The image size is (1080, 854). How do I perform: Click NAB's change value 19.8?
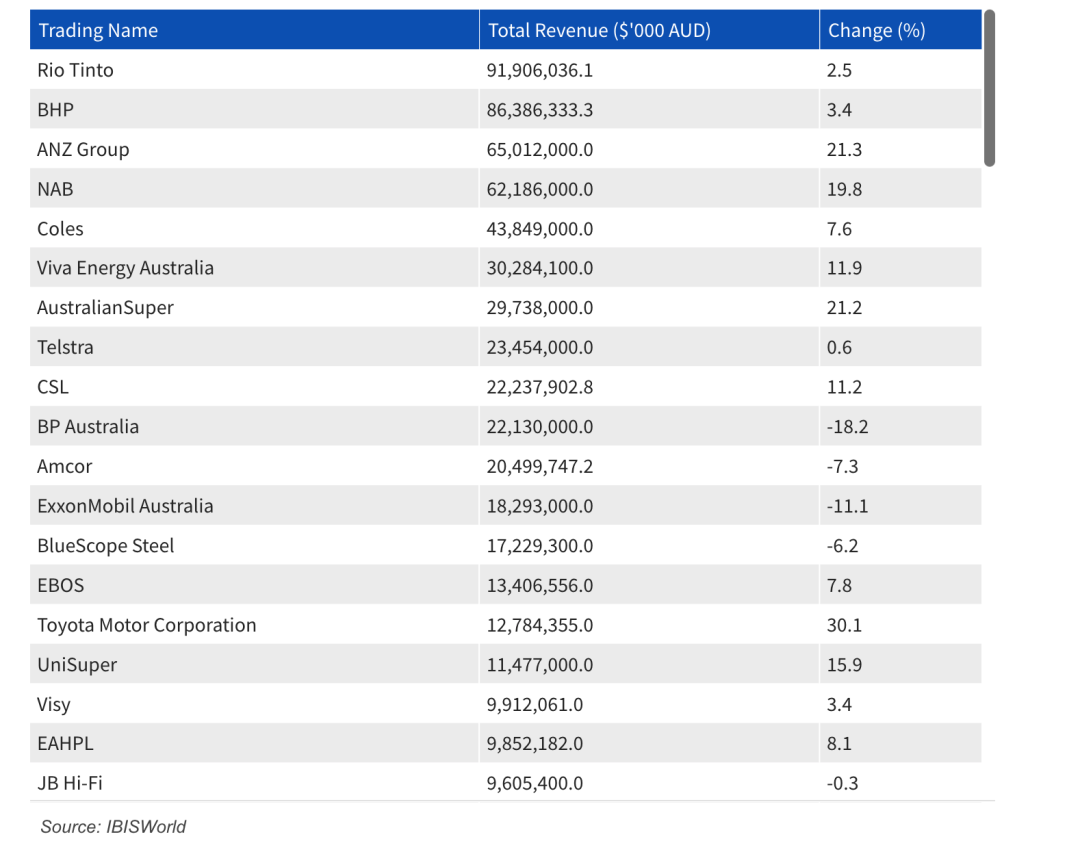tap(844, 189)
